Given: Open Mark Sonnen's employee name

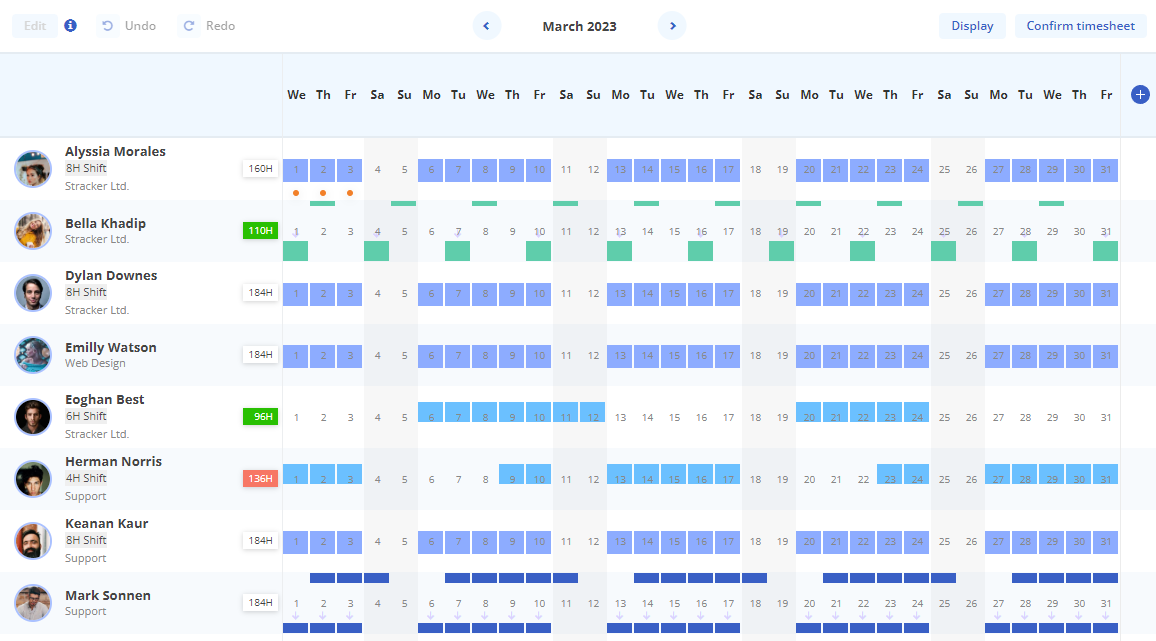Looking at the screenshot, I should click(108, 595).
